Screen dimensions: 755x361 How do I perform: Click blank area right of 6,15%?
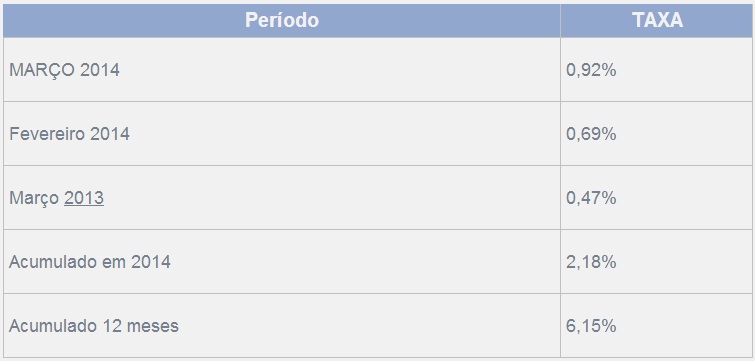point(684,326)
